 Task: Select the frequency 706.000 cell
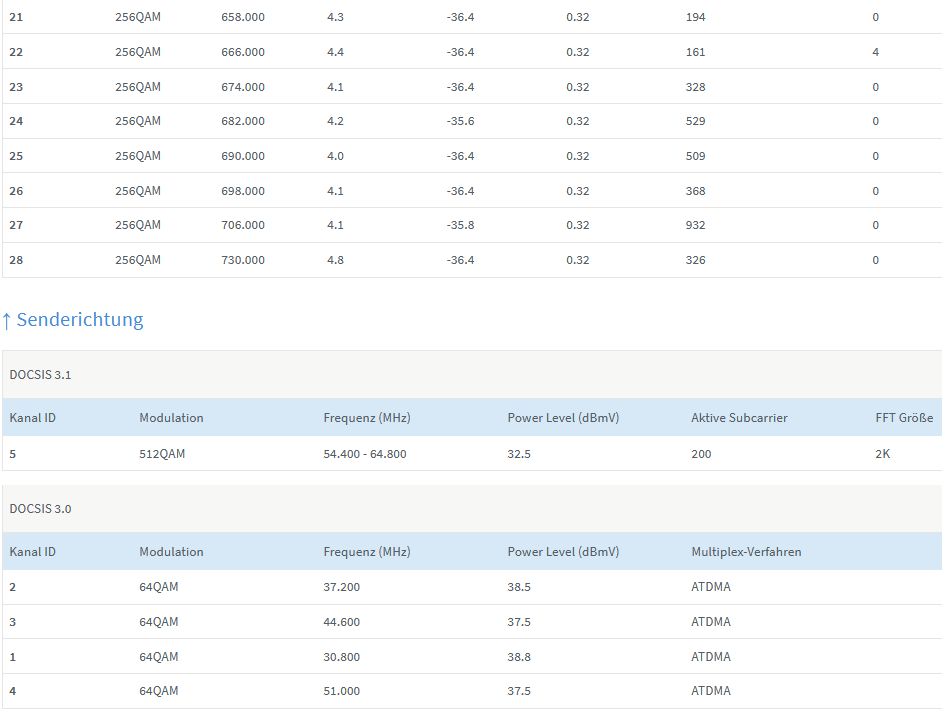[243, 225]
